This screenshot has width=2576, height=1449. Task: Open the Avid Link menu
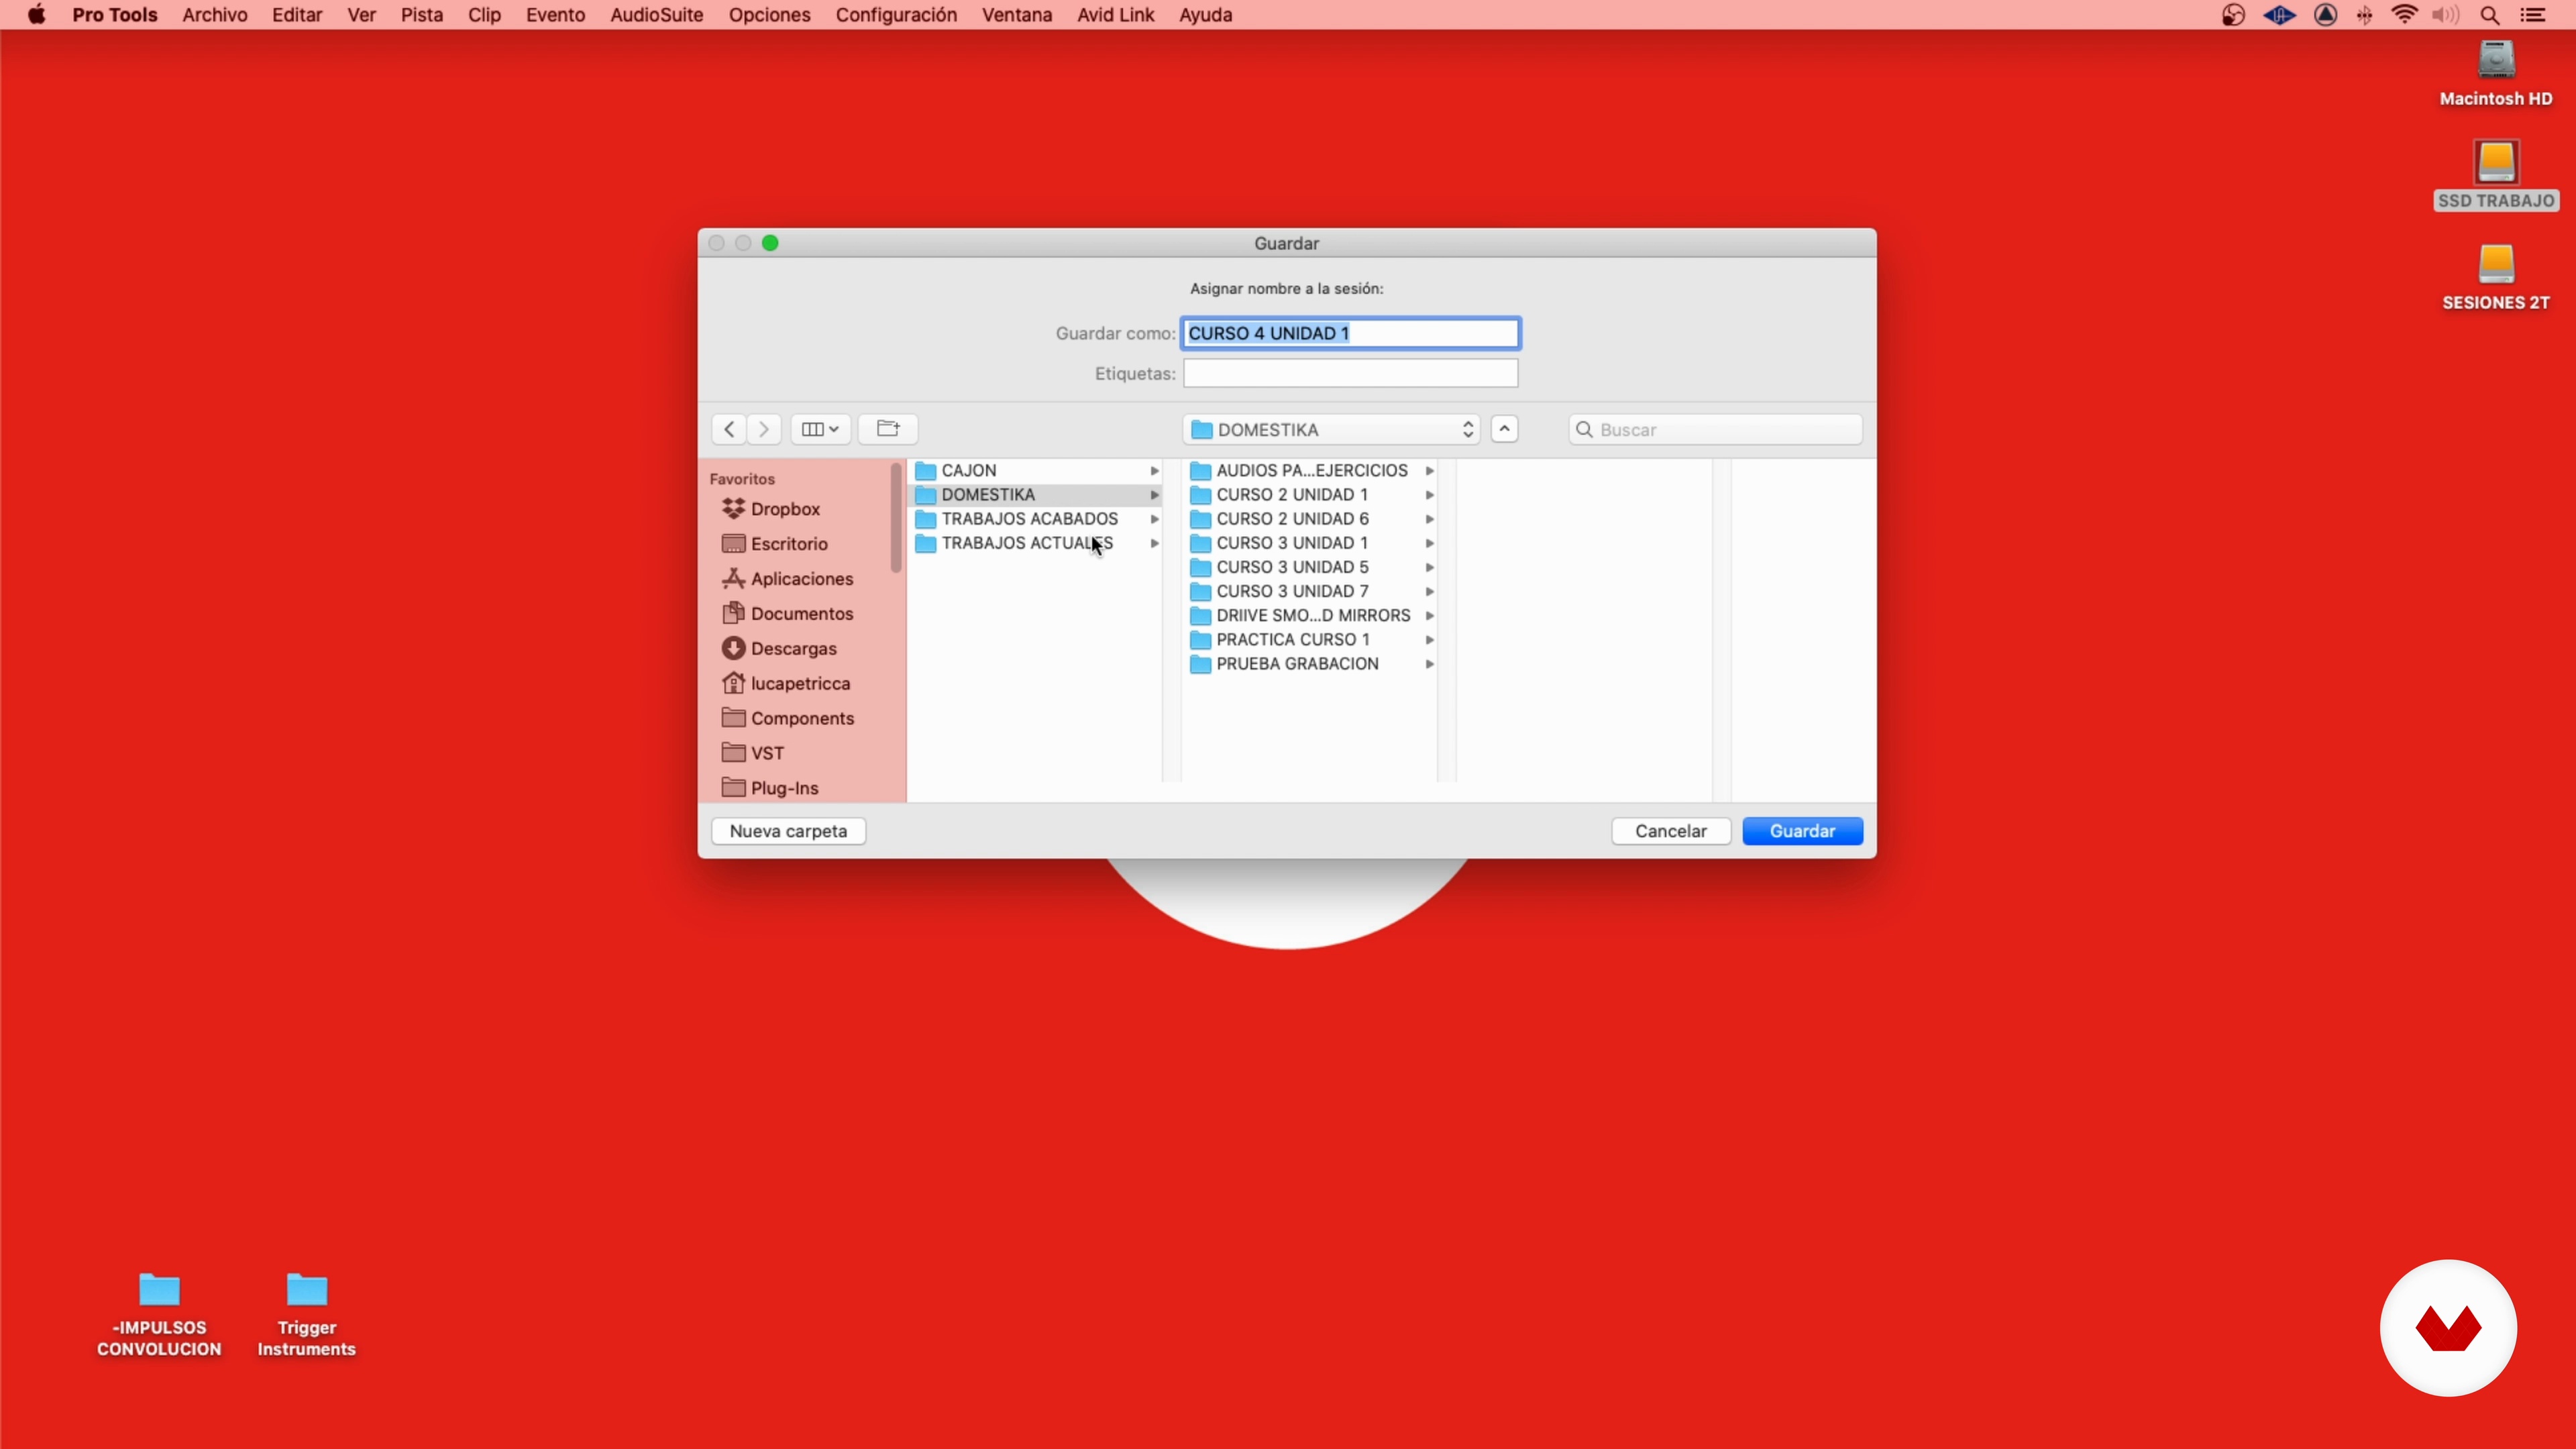tap(1115, 15)
